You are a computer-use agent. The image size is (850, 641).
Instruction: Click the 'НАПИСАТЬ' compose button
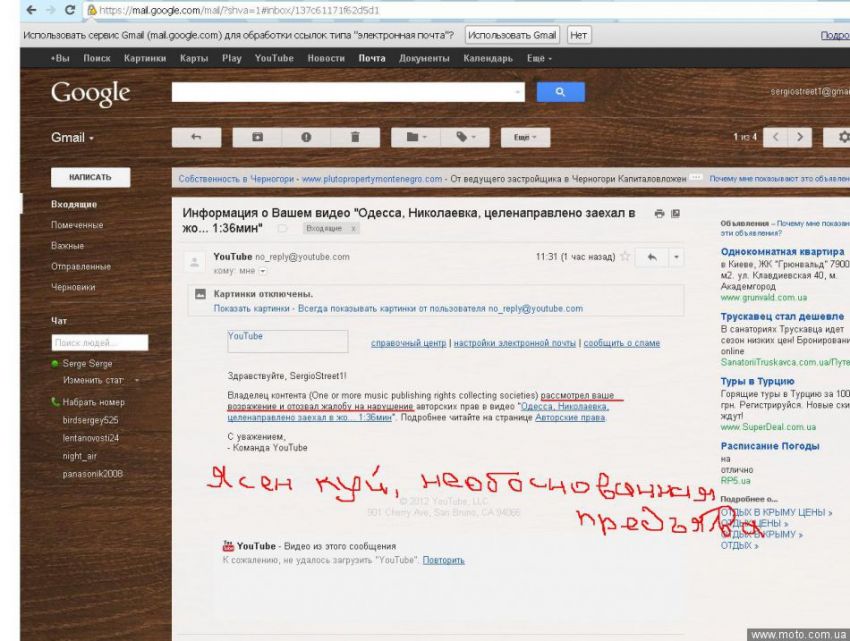click(x=91, y=177)
